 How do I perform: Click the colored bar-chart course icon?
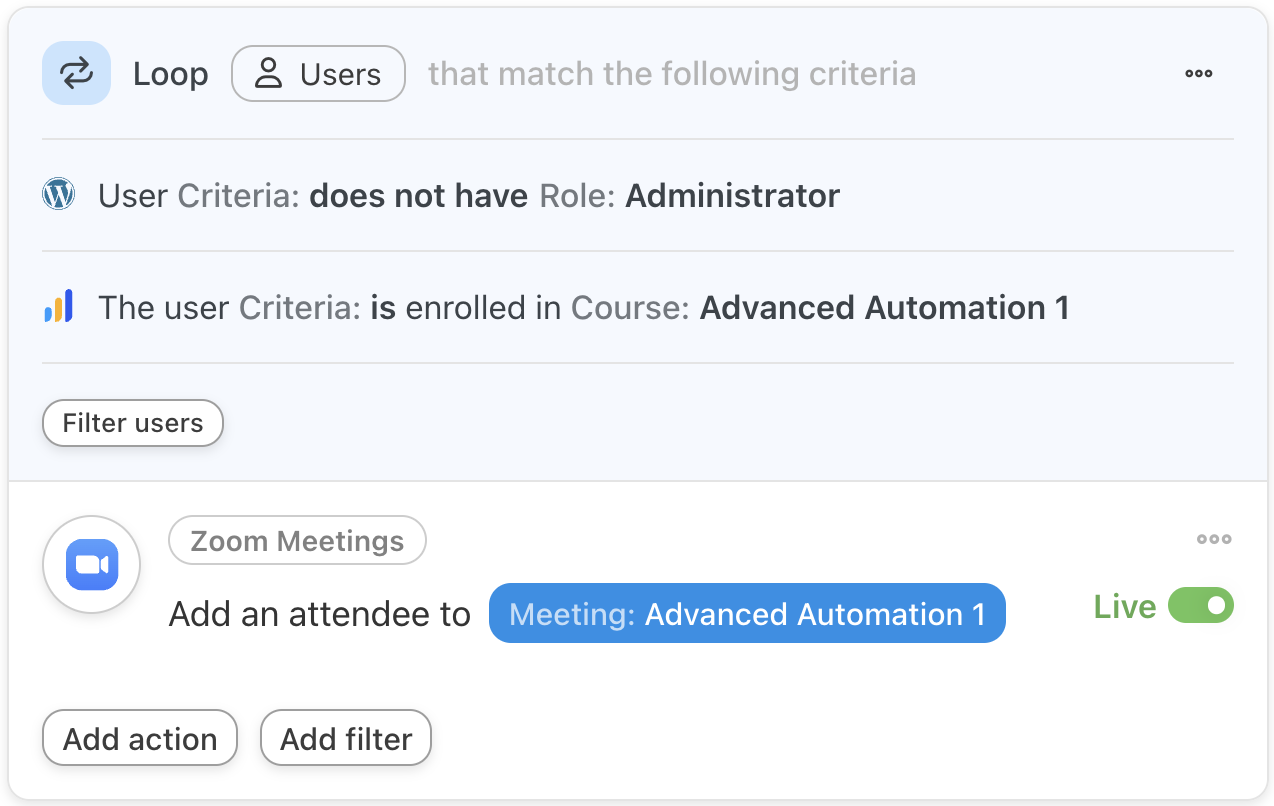point(59,306)
